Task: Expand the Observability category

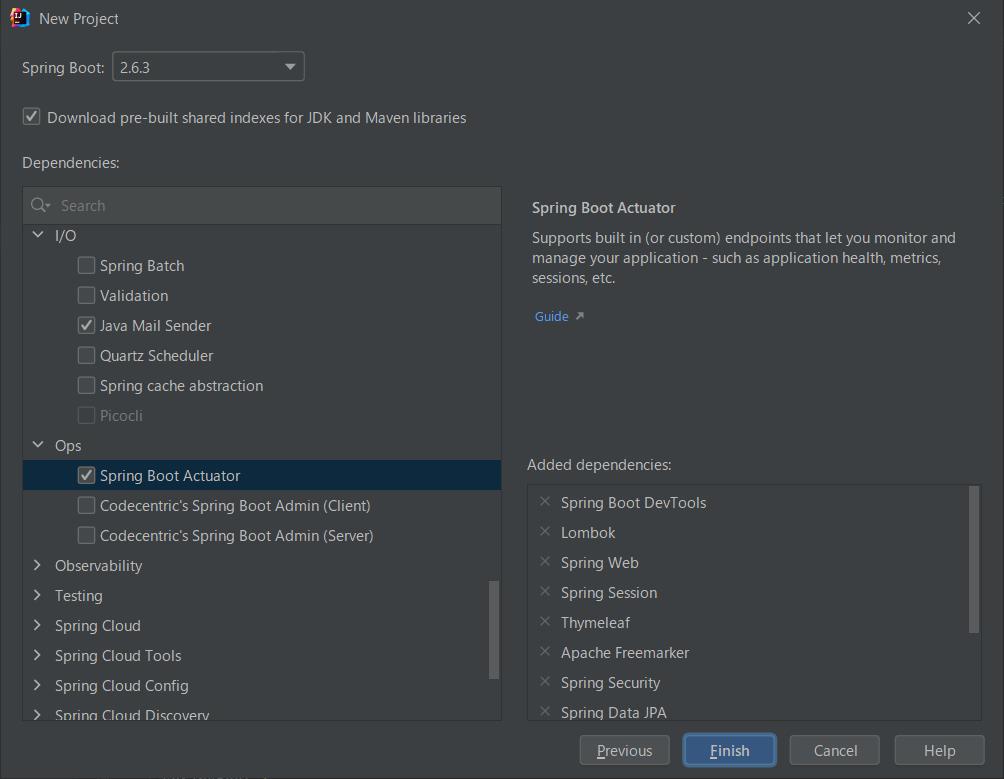Action: click(x=37, y=565)
